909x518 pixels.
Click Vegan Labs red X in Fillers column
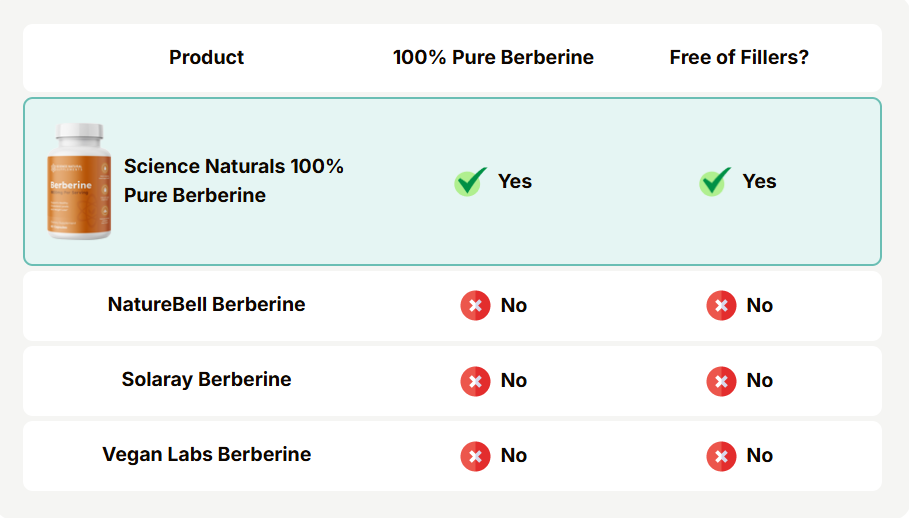click(721, 455)
